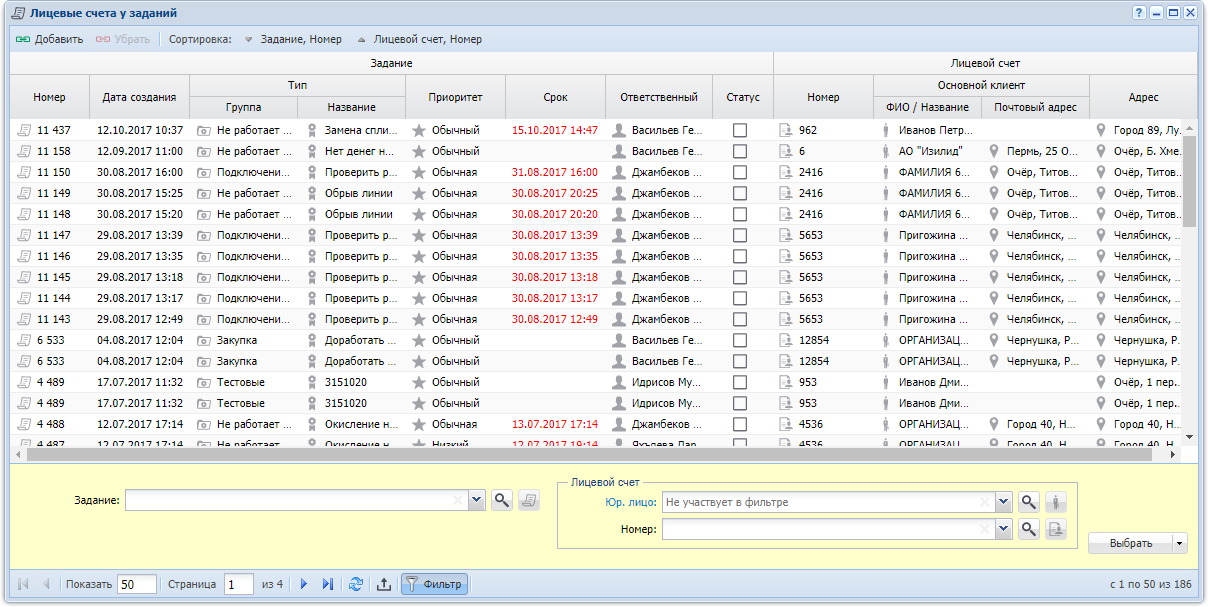Open help with the question mark icon
1208x607 pixels.
point(1139,13)
